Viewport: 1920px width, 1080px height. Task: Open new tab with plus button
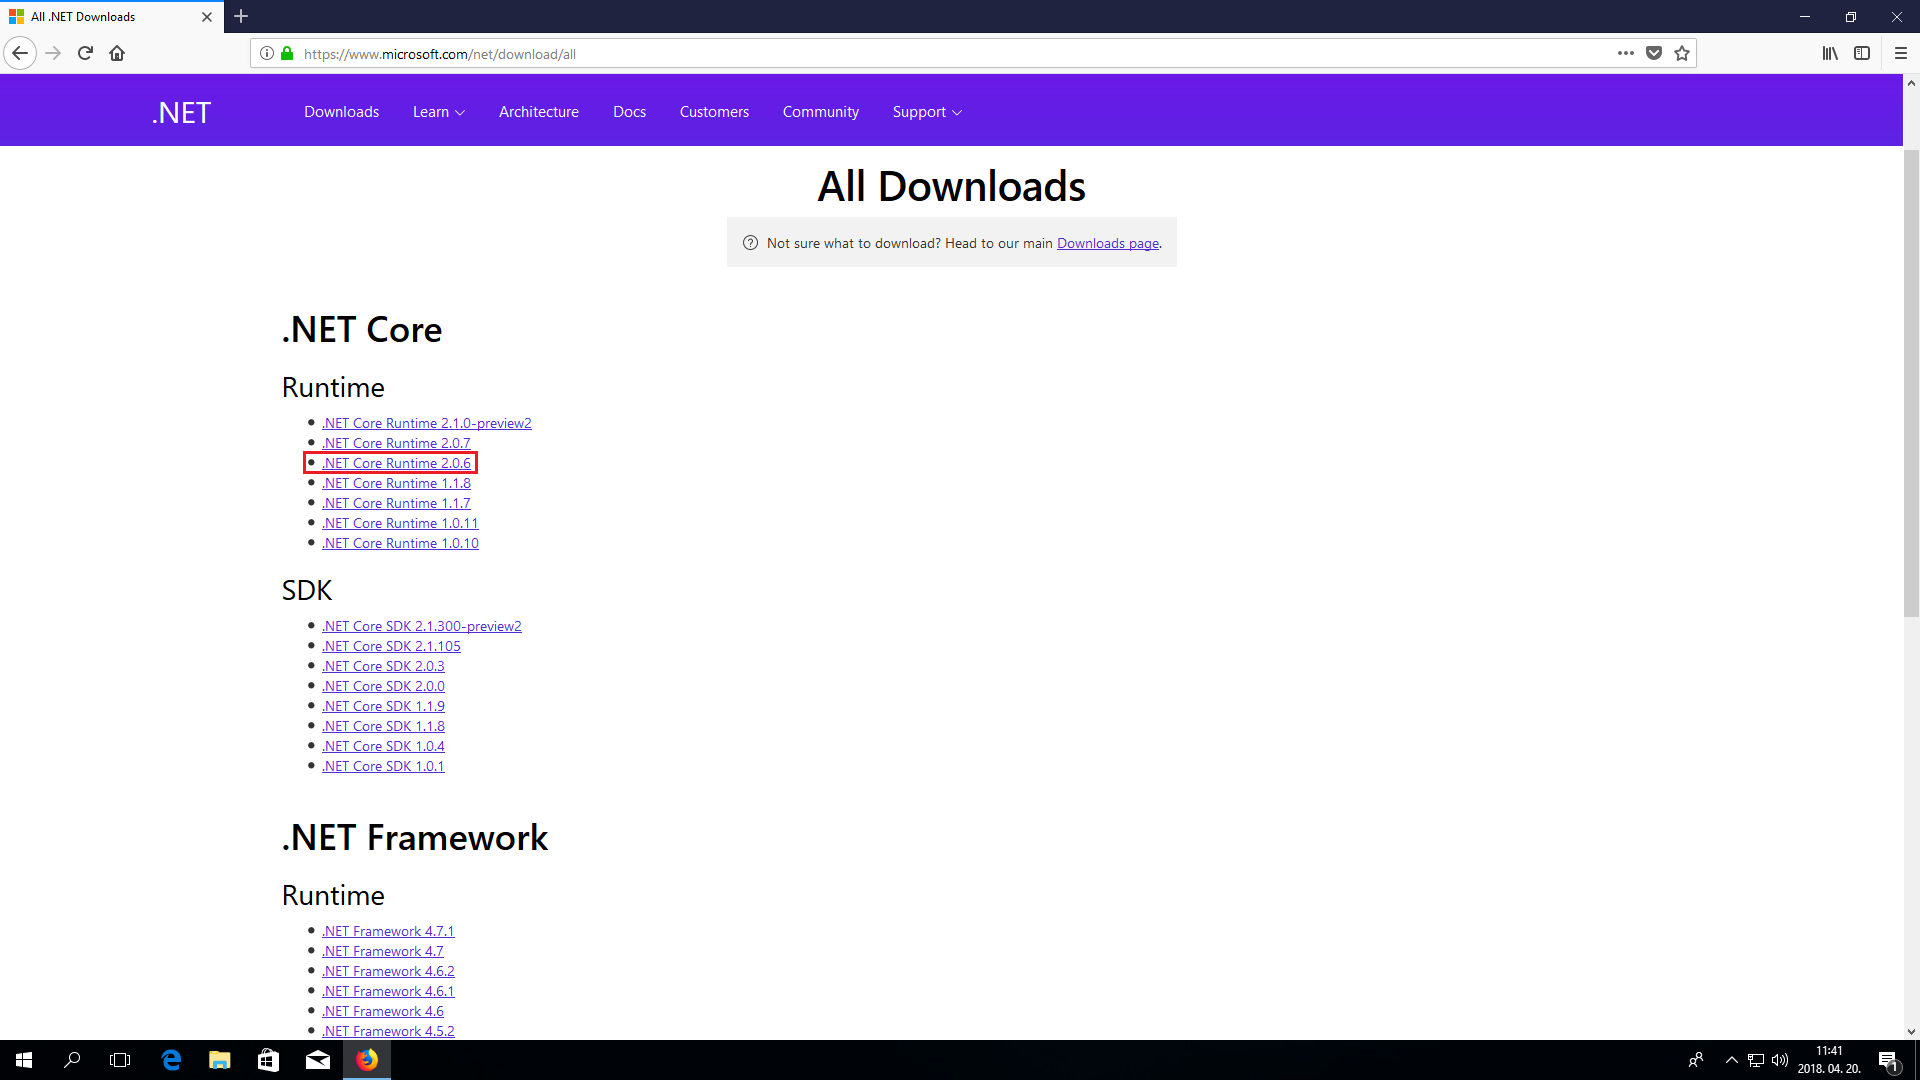pos(241,16)
